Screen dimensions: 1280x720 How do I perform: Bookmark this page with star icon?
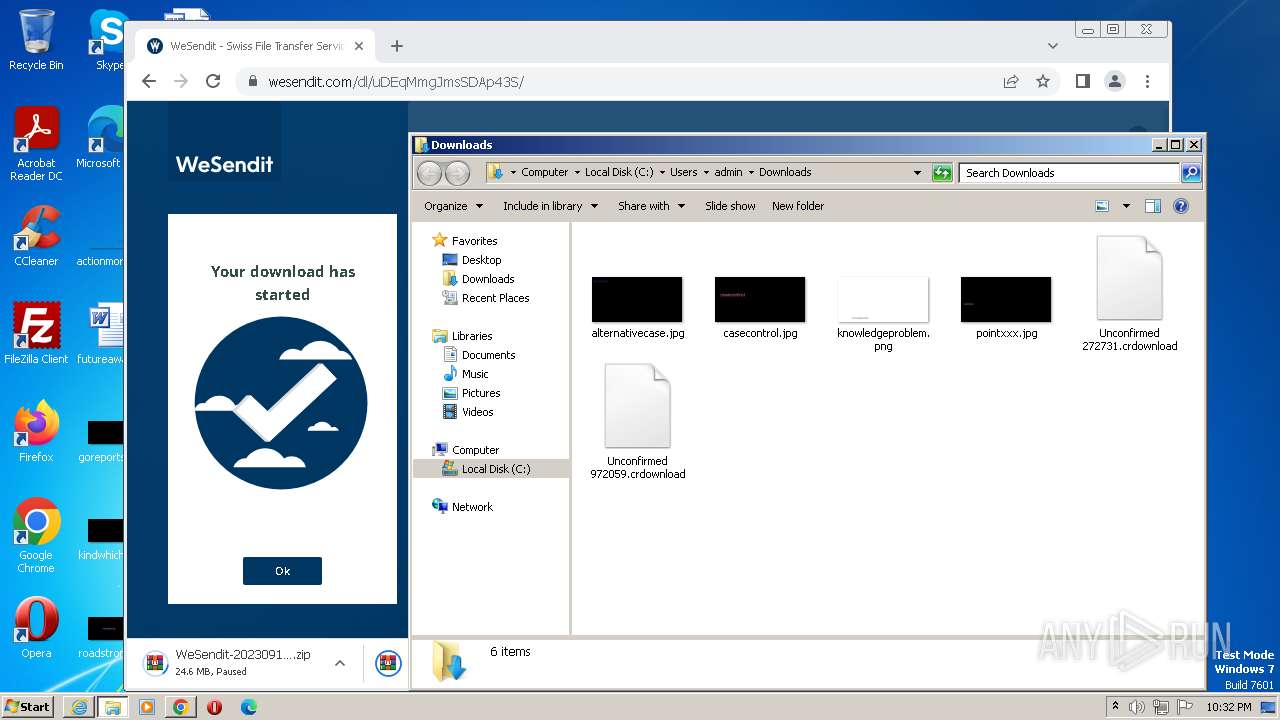(1043, 82)
